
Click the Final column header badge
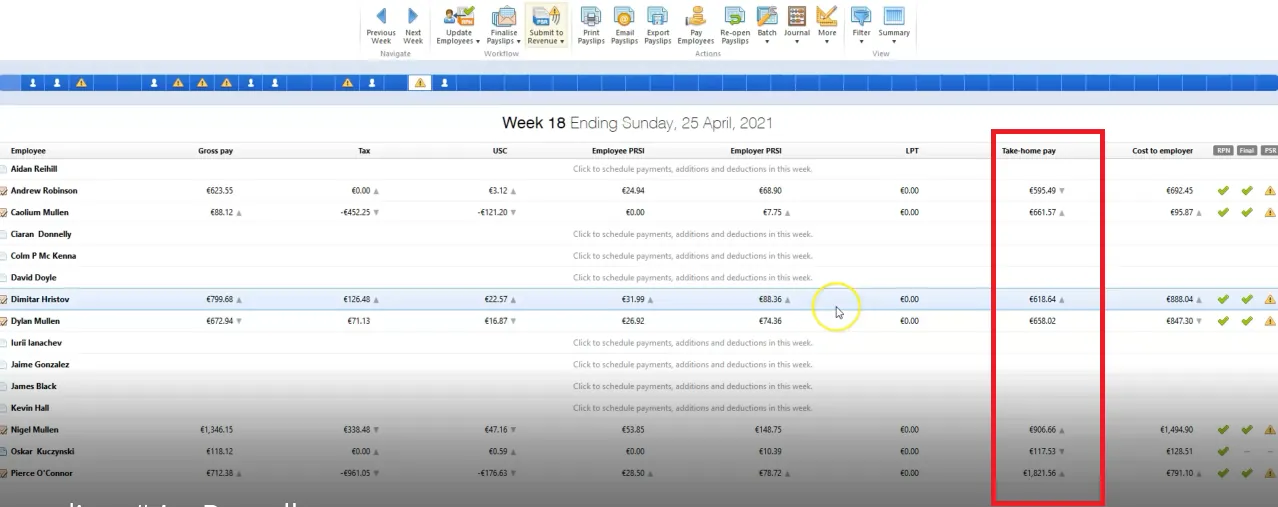click(1247, 151)
